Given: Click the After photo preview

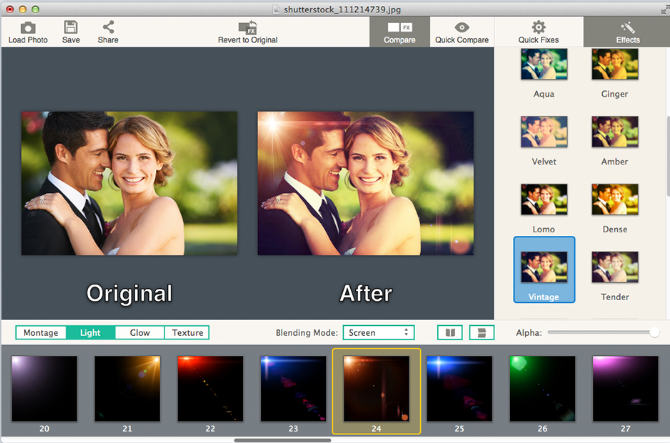Looking at the screenshot, I should tap(366, 183).
